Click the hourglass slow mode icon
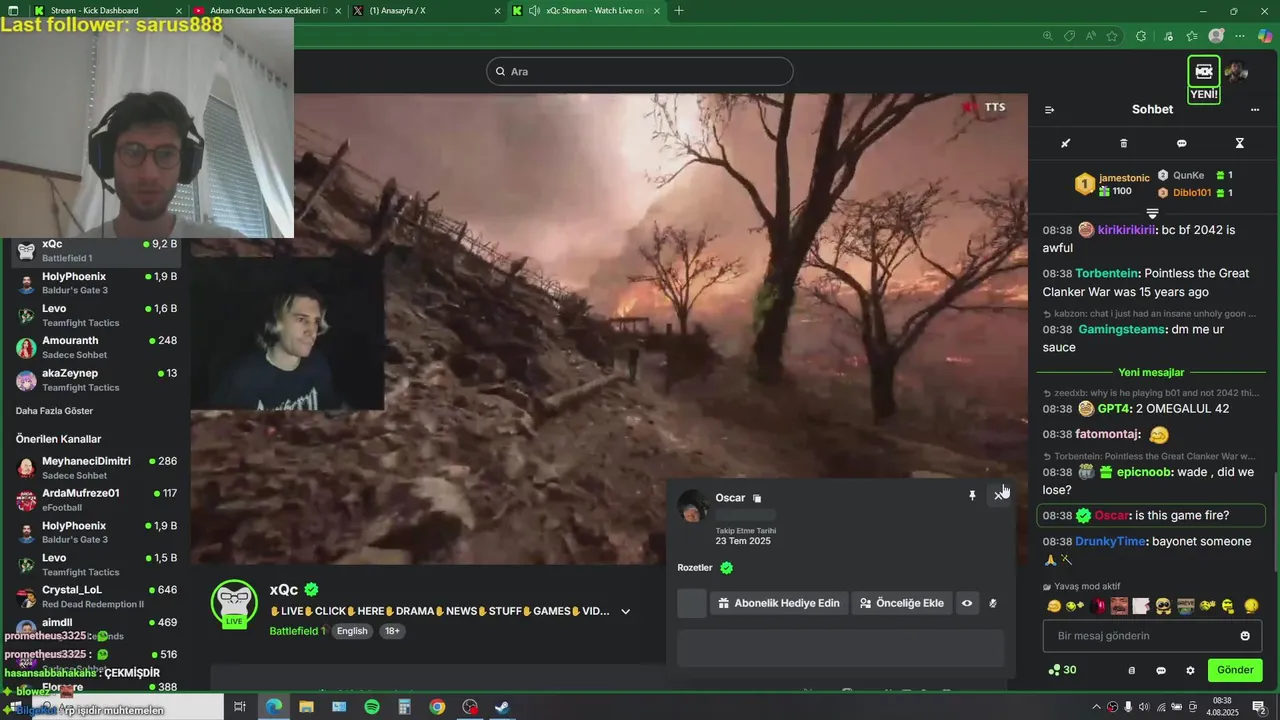The height and width of the screenshot is (720, 1280). [1239, 143]
